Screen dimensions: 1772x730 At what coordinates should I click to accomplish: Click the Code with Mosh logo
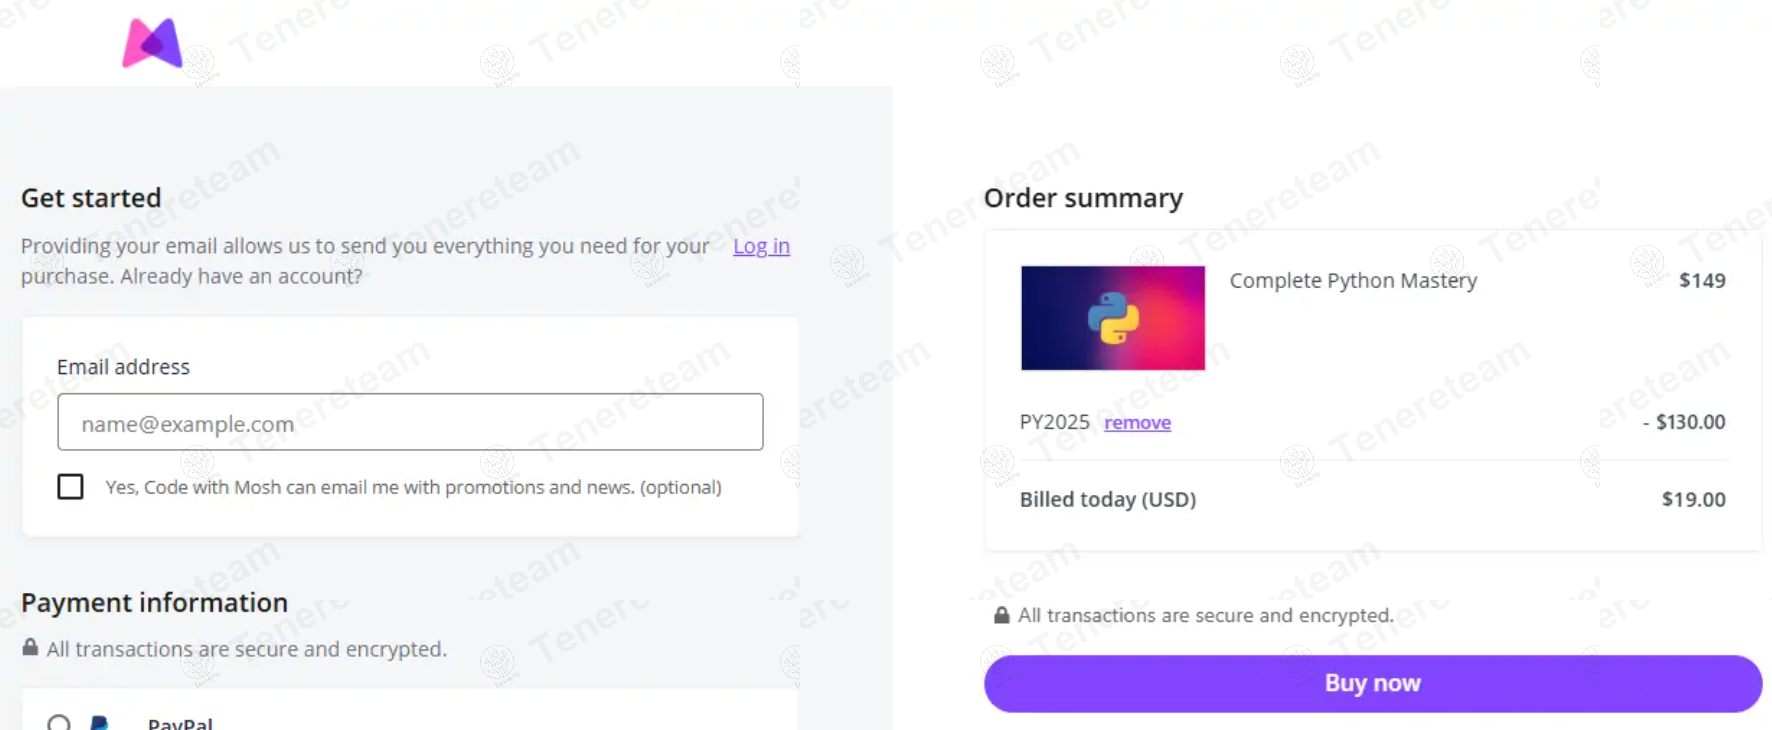pos(152,43)
